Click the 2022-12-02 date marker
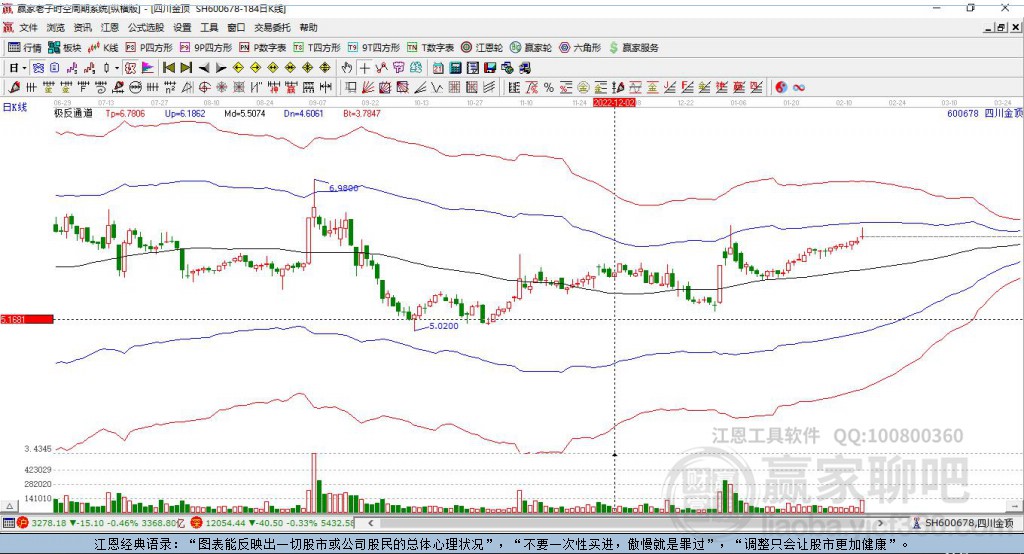The height and width of the screenshot is (554, 1024). 614,103
